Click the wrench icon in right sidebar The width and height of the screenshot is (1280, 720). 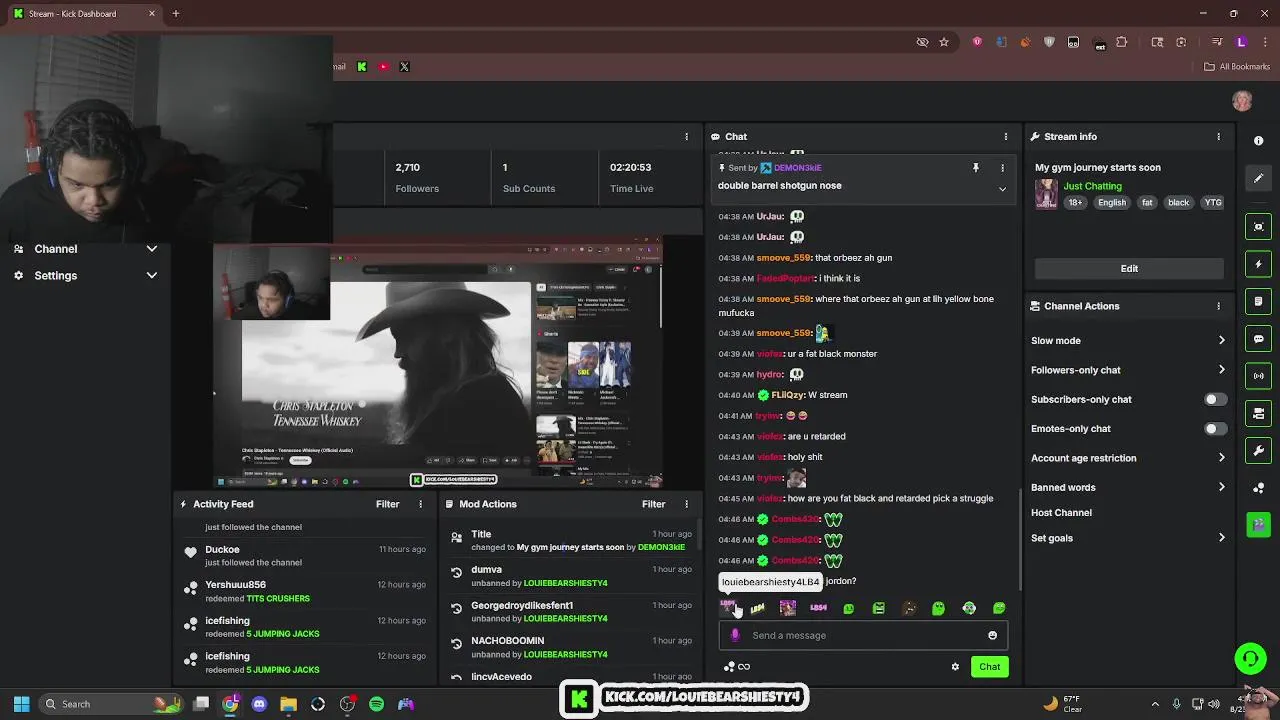click(1259, 450)
